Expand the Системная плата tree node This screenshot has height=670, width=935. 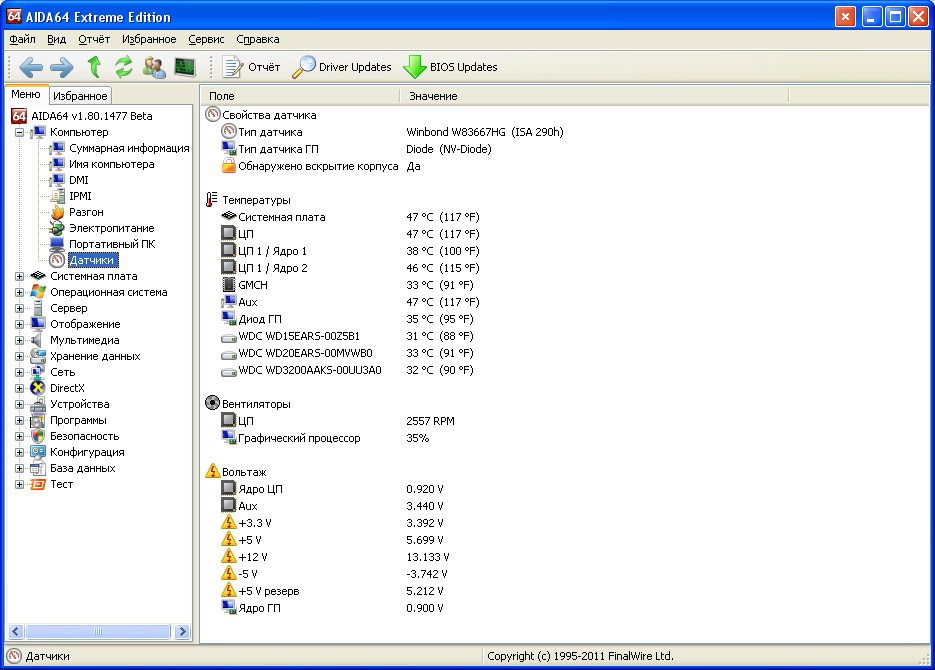pyautogui.click(x=19, y=276)
